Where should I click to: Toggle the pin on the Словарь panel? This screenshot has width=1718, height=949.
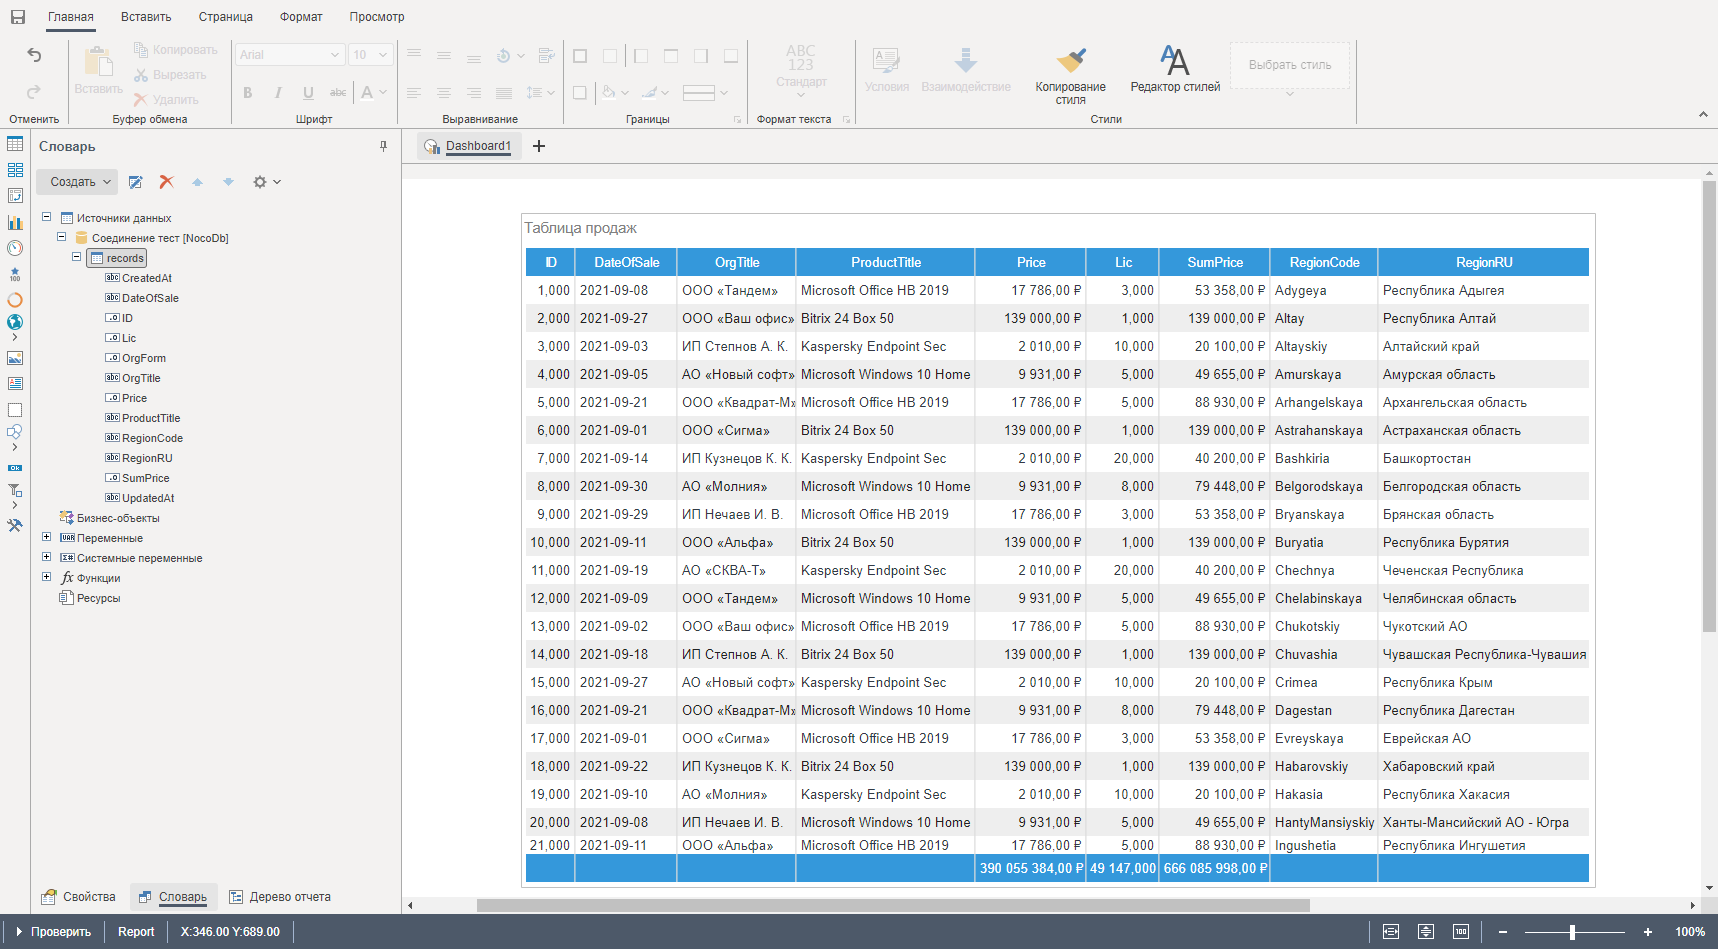pos(383,146)
